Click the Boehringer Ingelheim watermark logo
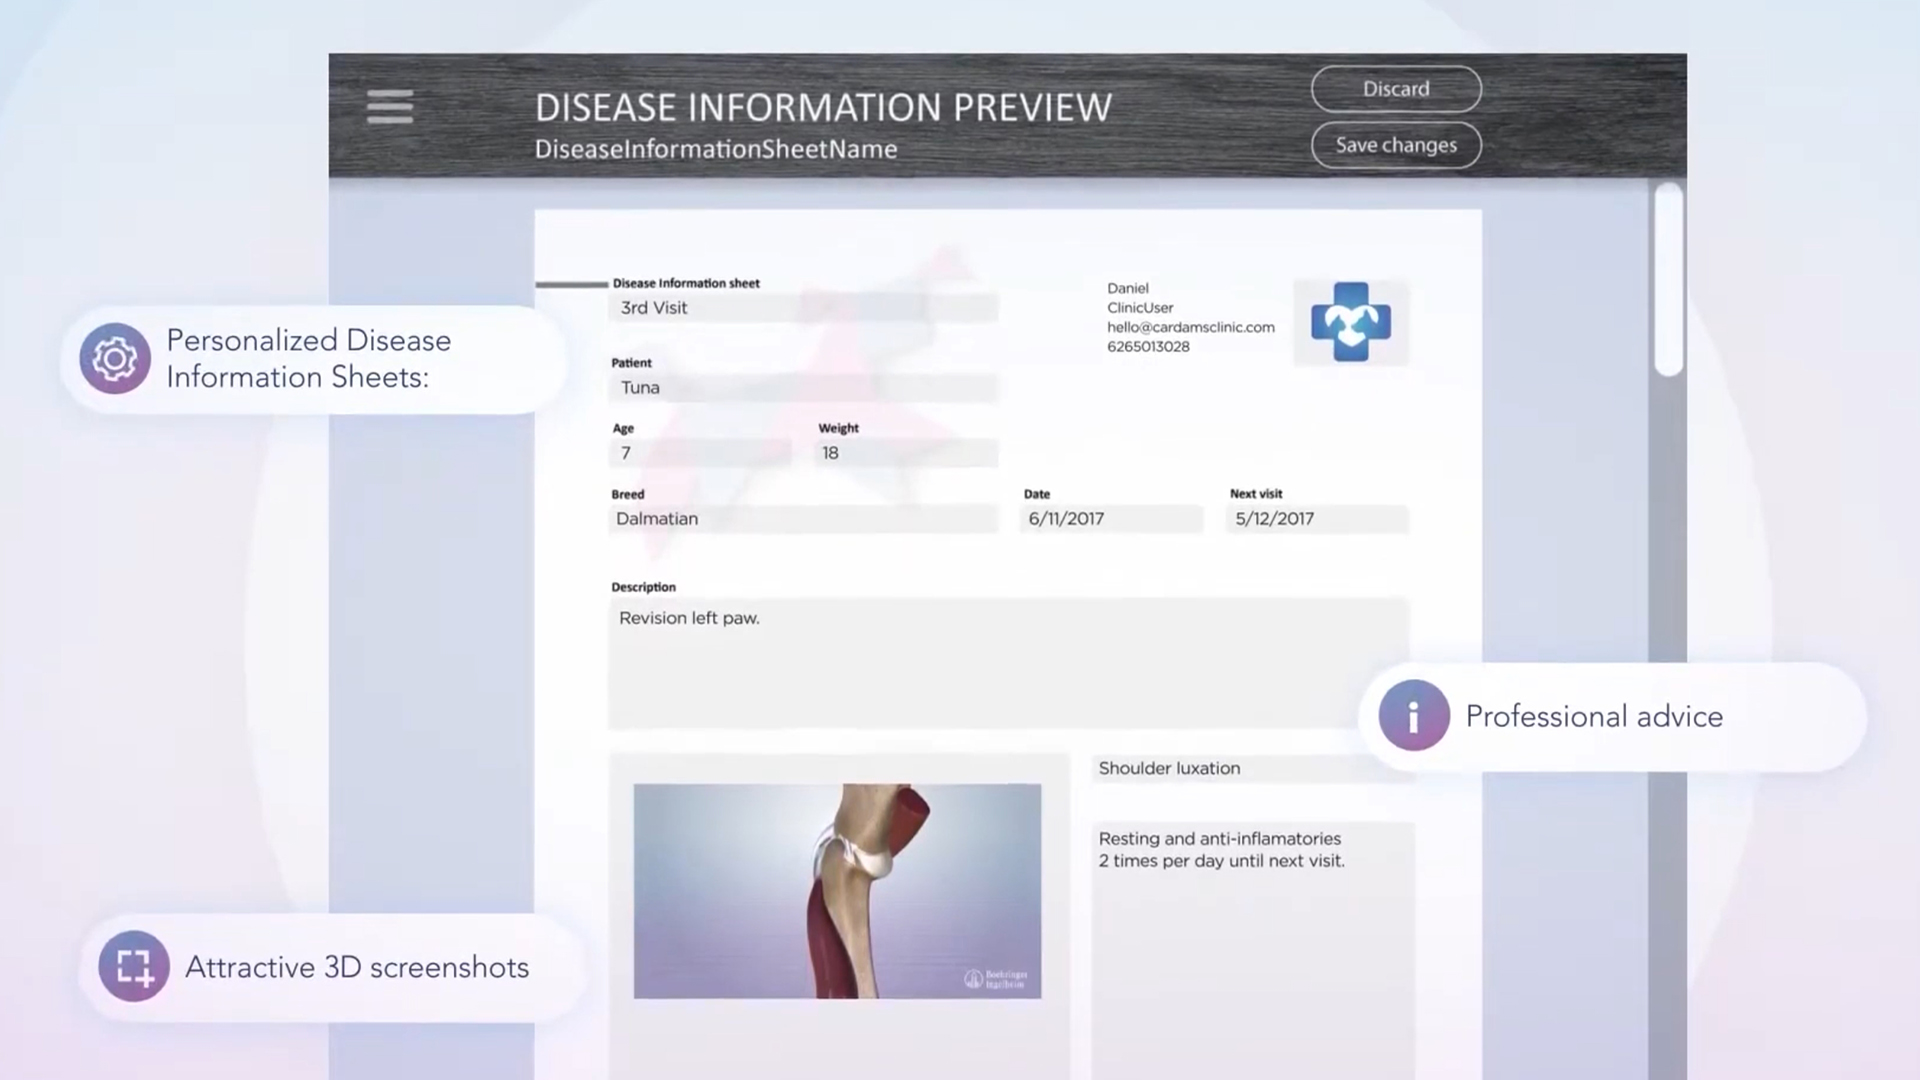1920x1080 pixels. [x=995, y=978]
